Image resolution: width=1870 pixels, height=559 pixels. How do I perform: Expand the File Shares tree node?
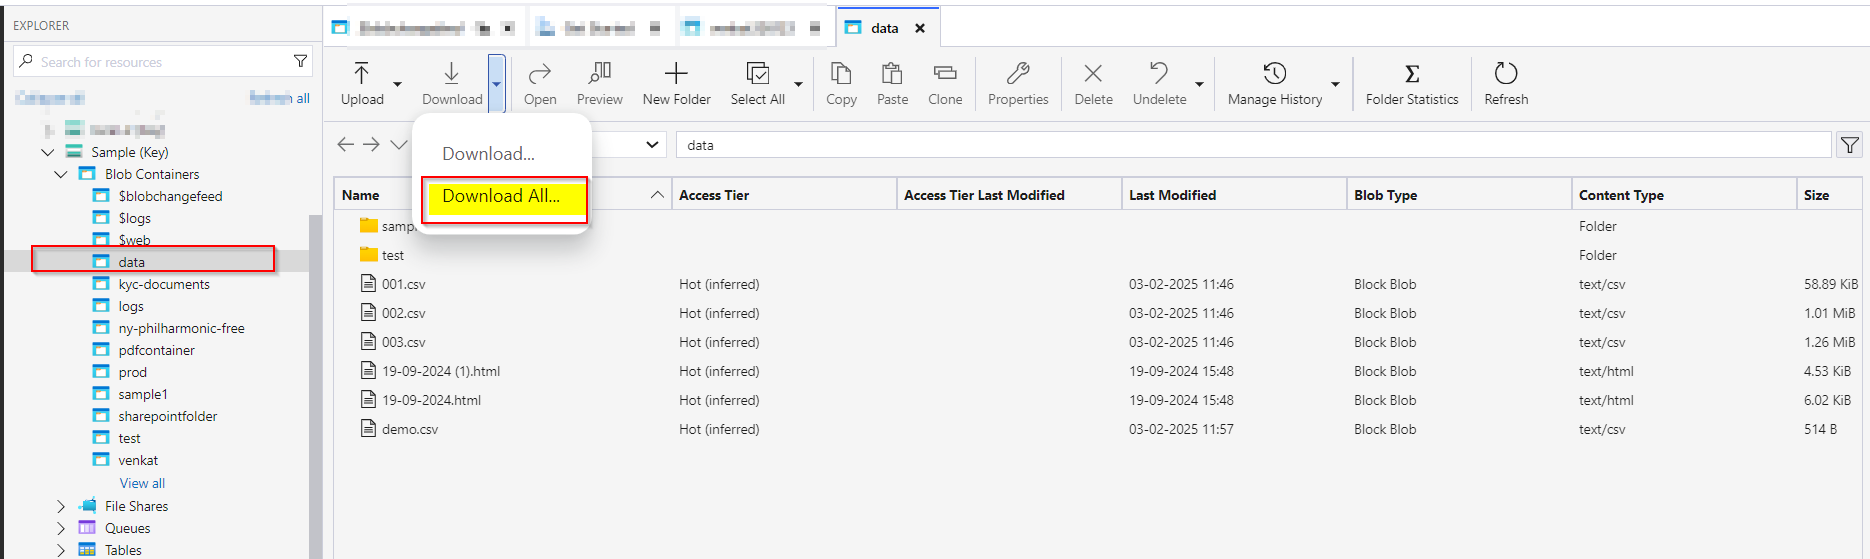pyautogui.click(x=61, y=506)
